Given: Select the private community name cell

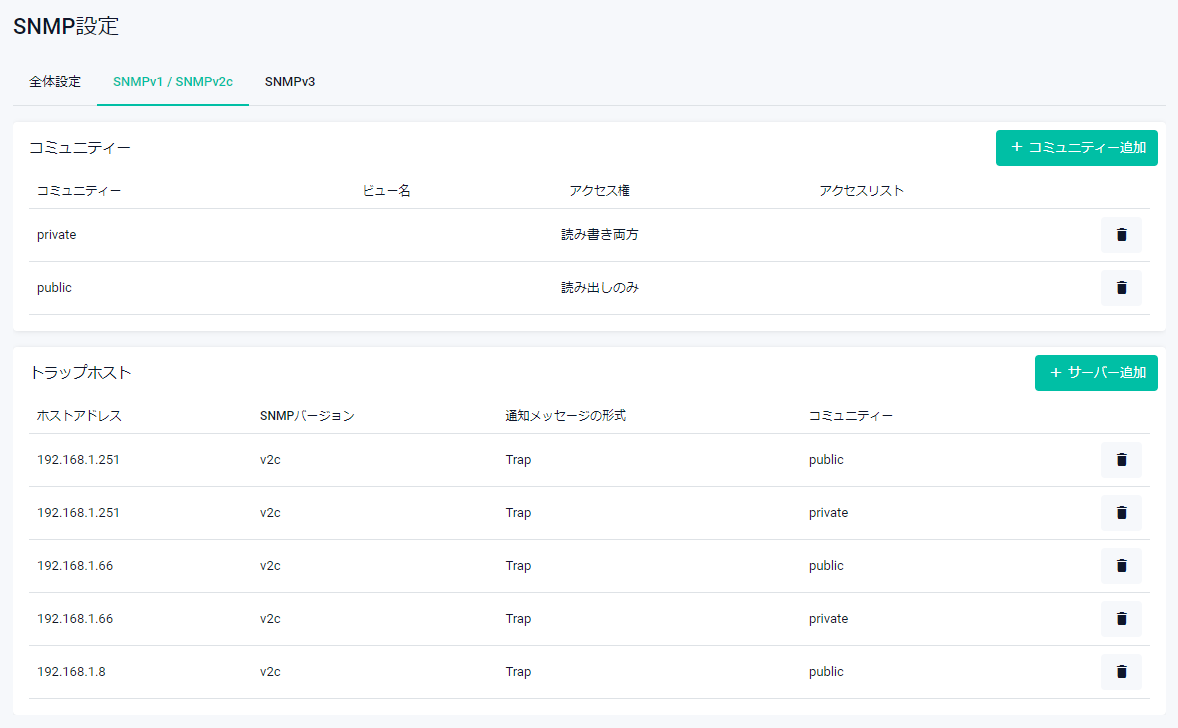Looking at the screenshot, I should pyautogui.click(x=57, y=235).
